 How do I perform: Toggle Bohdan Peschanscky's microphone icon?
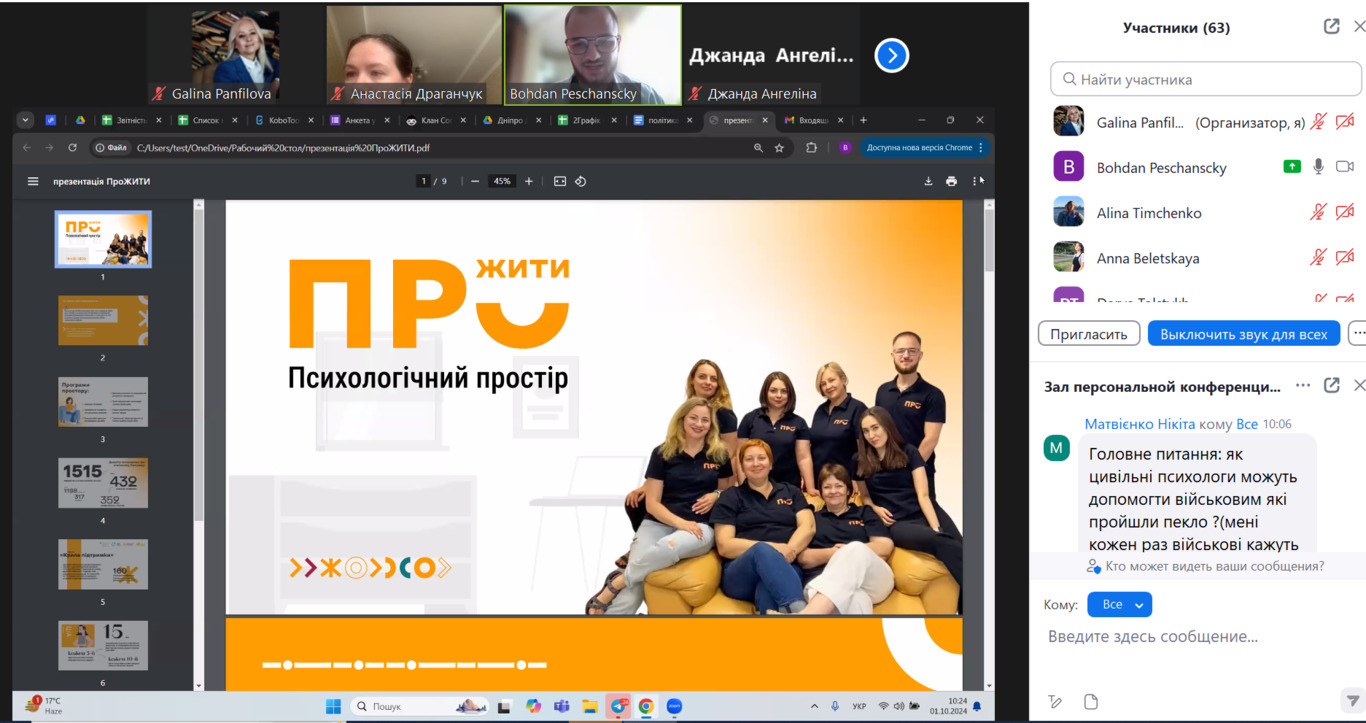(1318, 166)
